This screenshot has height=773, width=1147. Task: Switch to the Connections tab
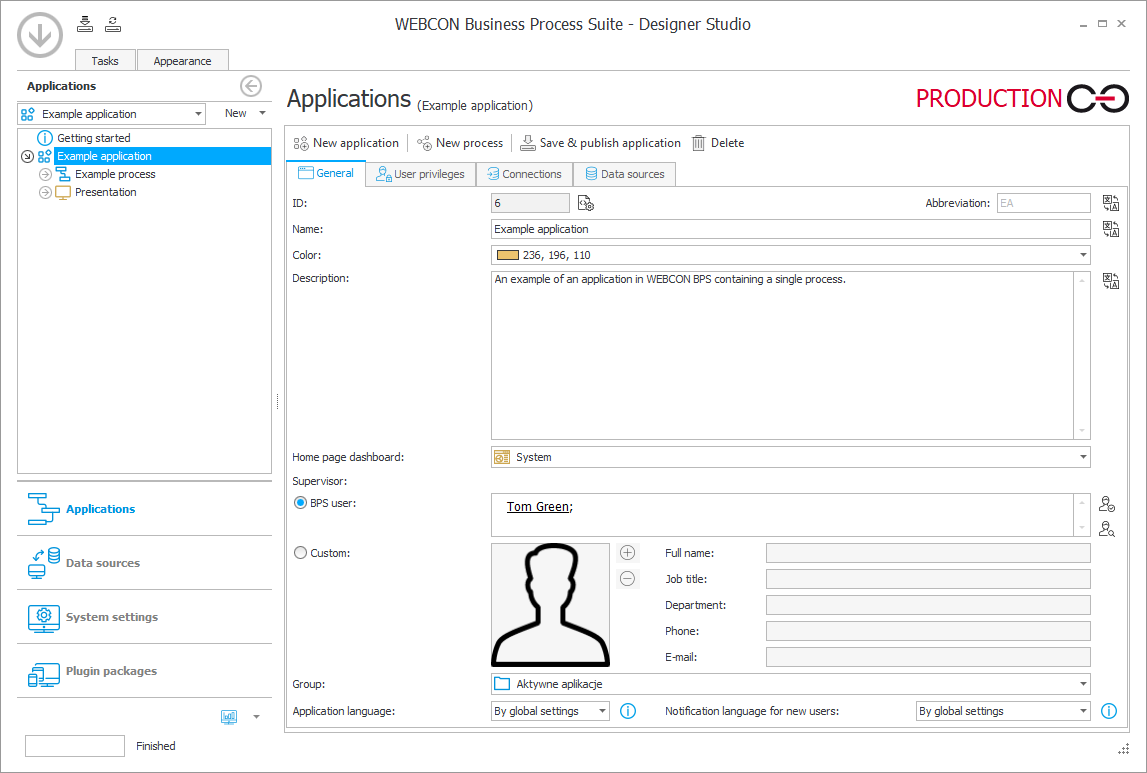[524, 174]
